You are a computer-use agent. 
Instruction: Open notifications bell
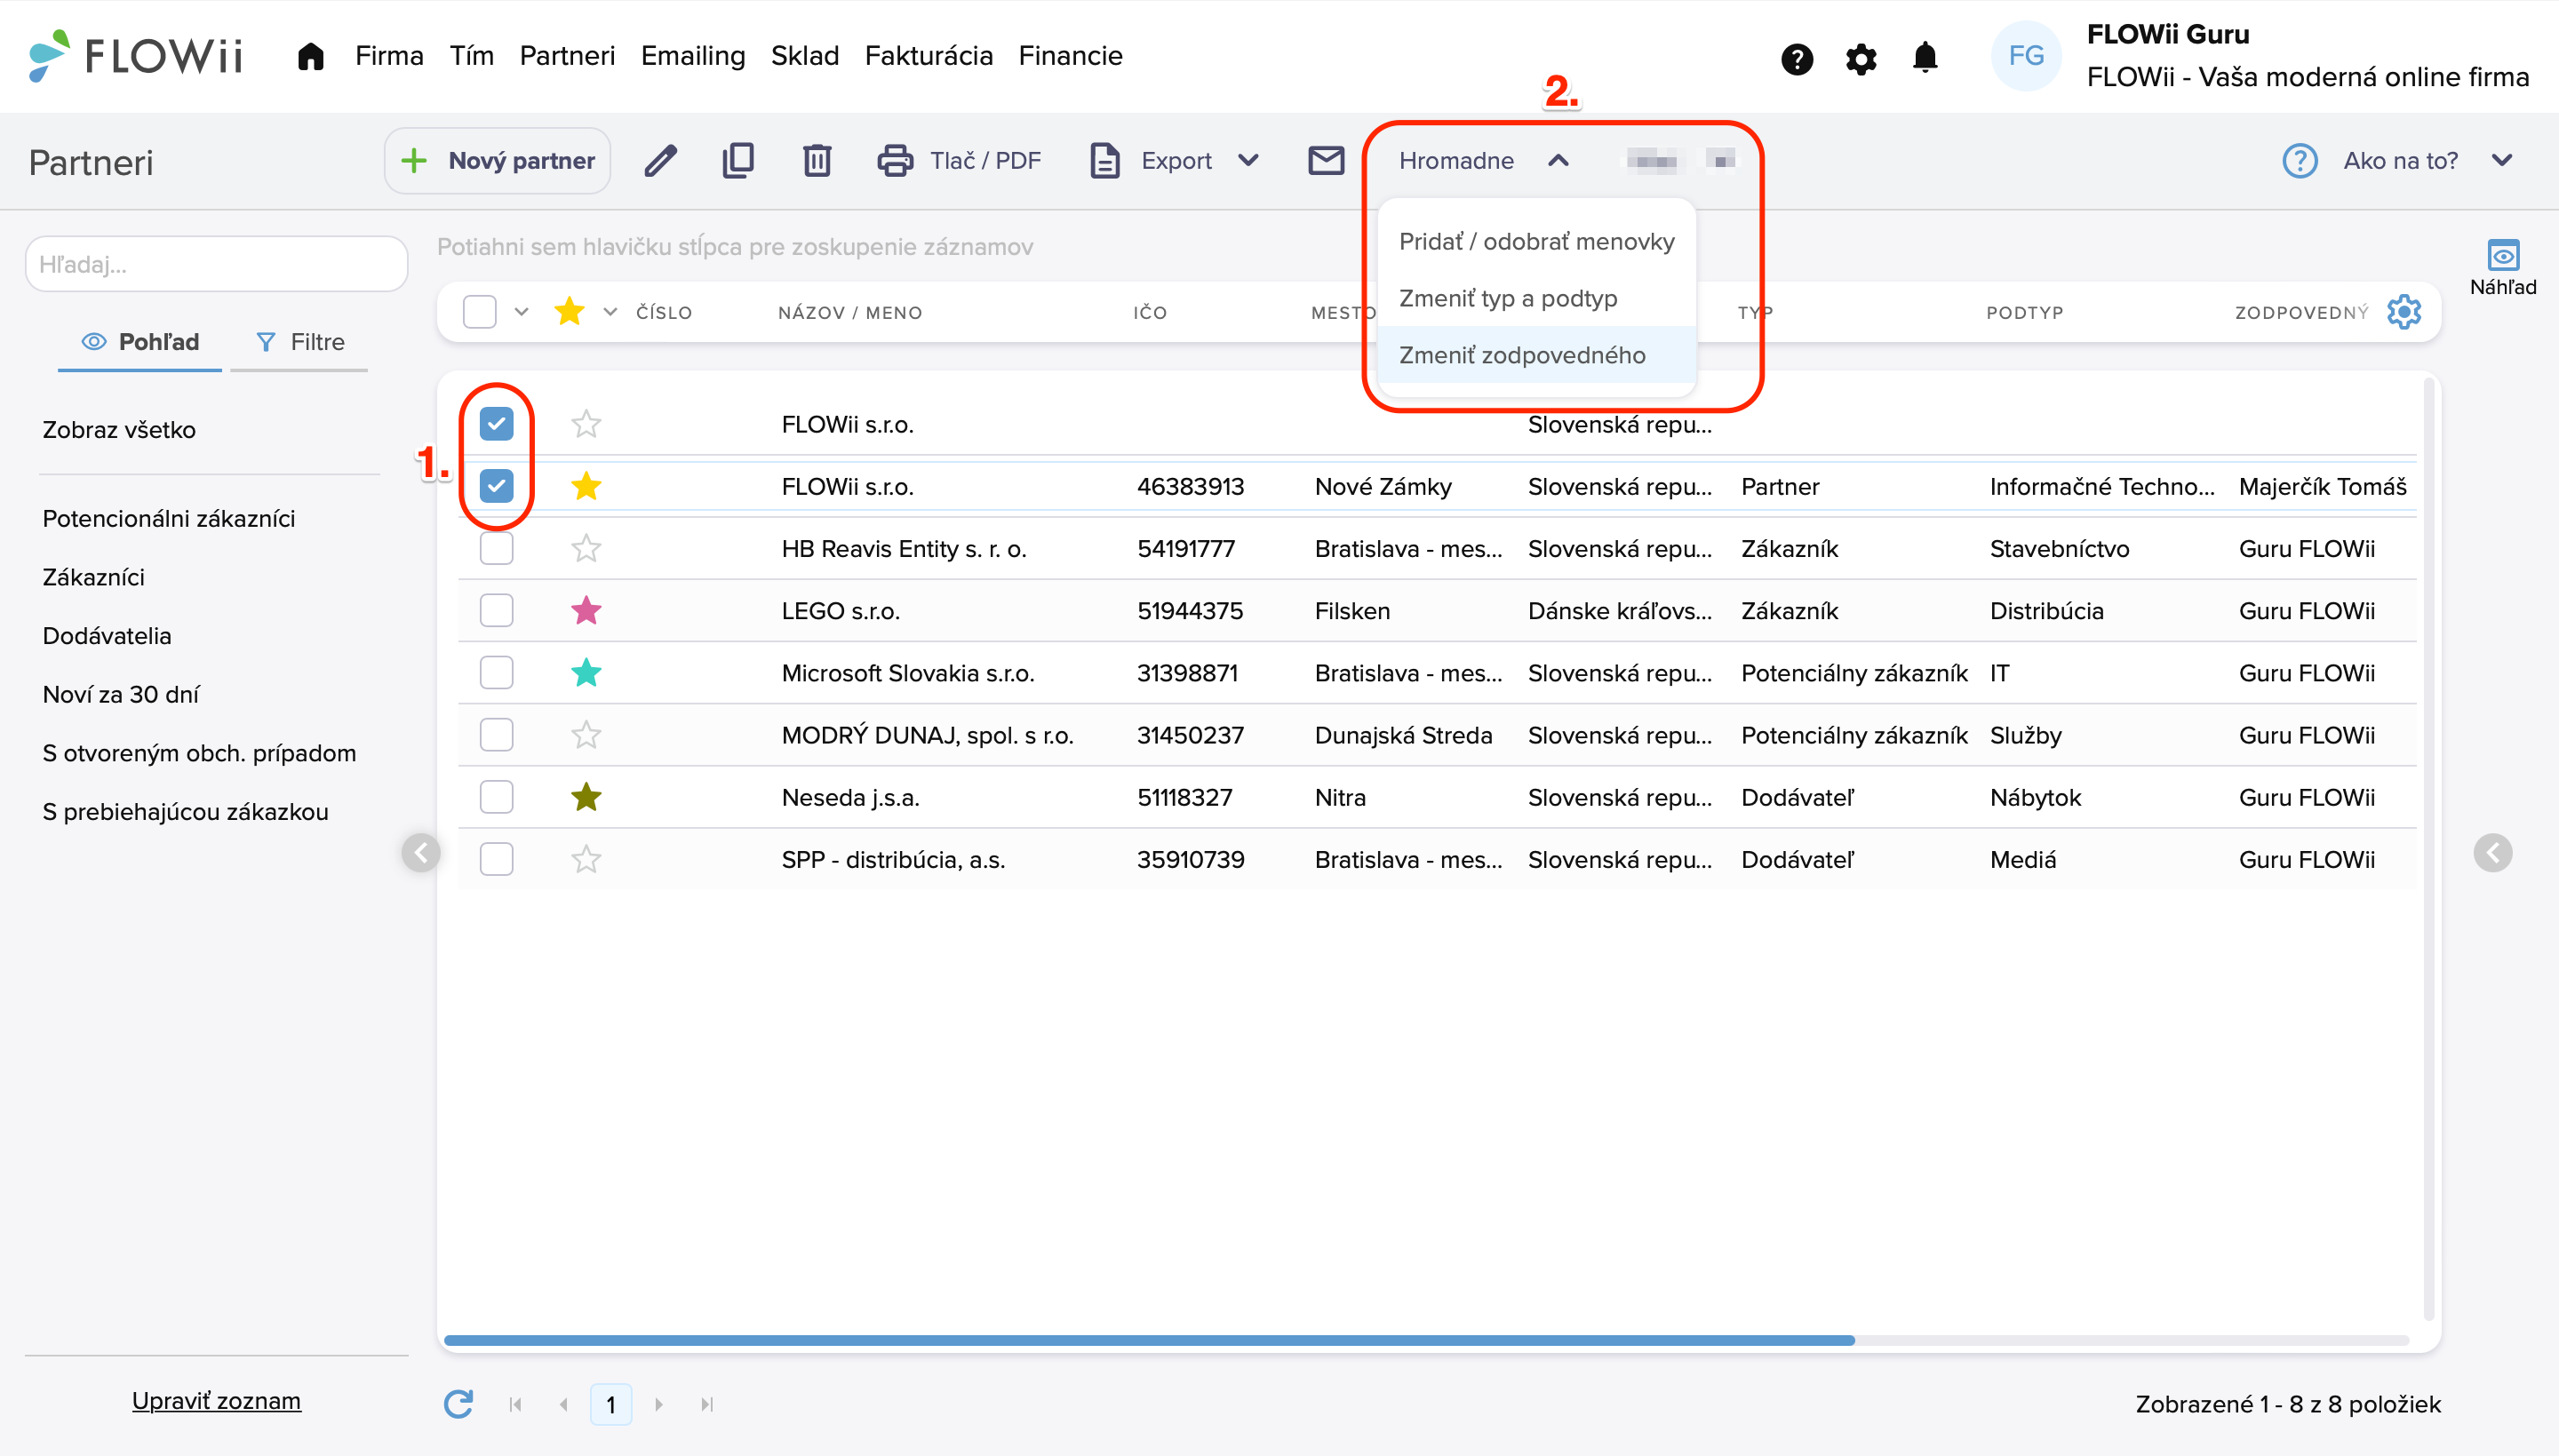[x=1924, y=57]
